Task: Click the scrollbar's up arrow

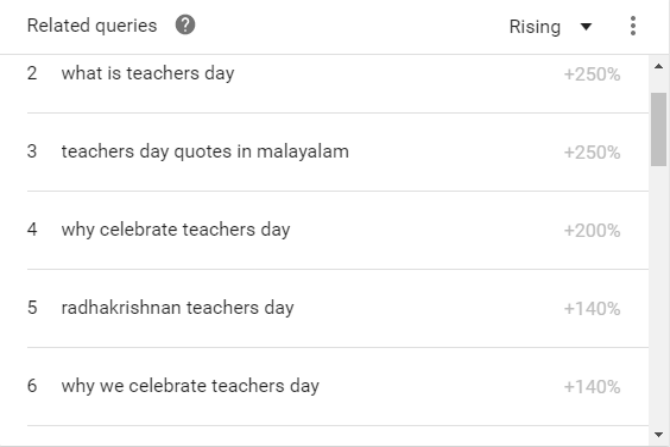Action: (x=658, y=66)
